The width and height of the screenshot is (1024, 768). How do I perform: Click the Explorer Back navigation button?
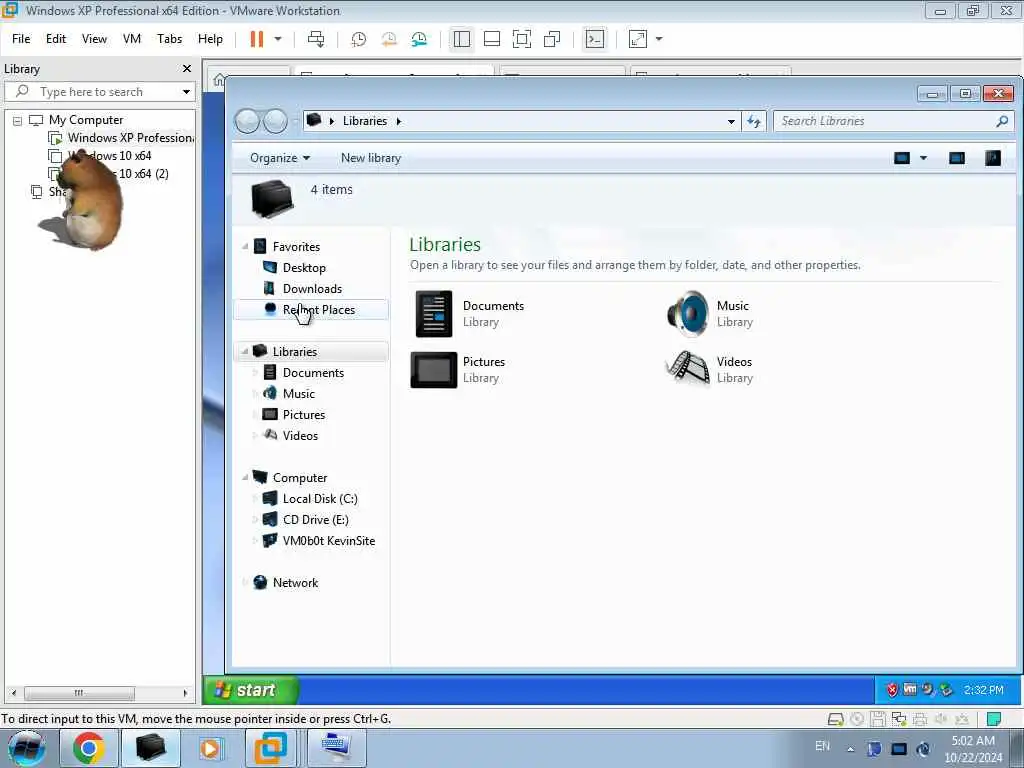pyautogui.click(x=247, y=121)
